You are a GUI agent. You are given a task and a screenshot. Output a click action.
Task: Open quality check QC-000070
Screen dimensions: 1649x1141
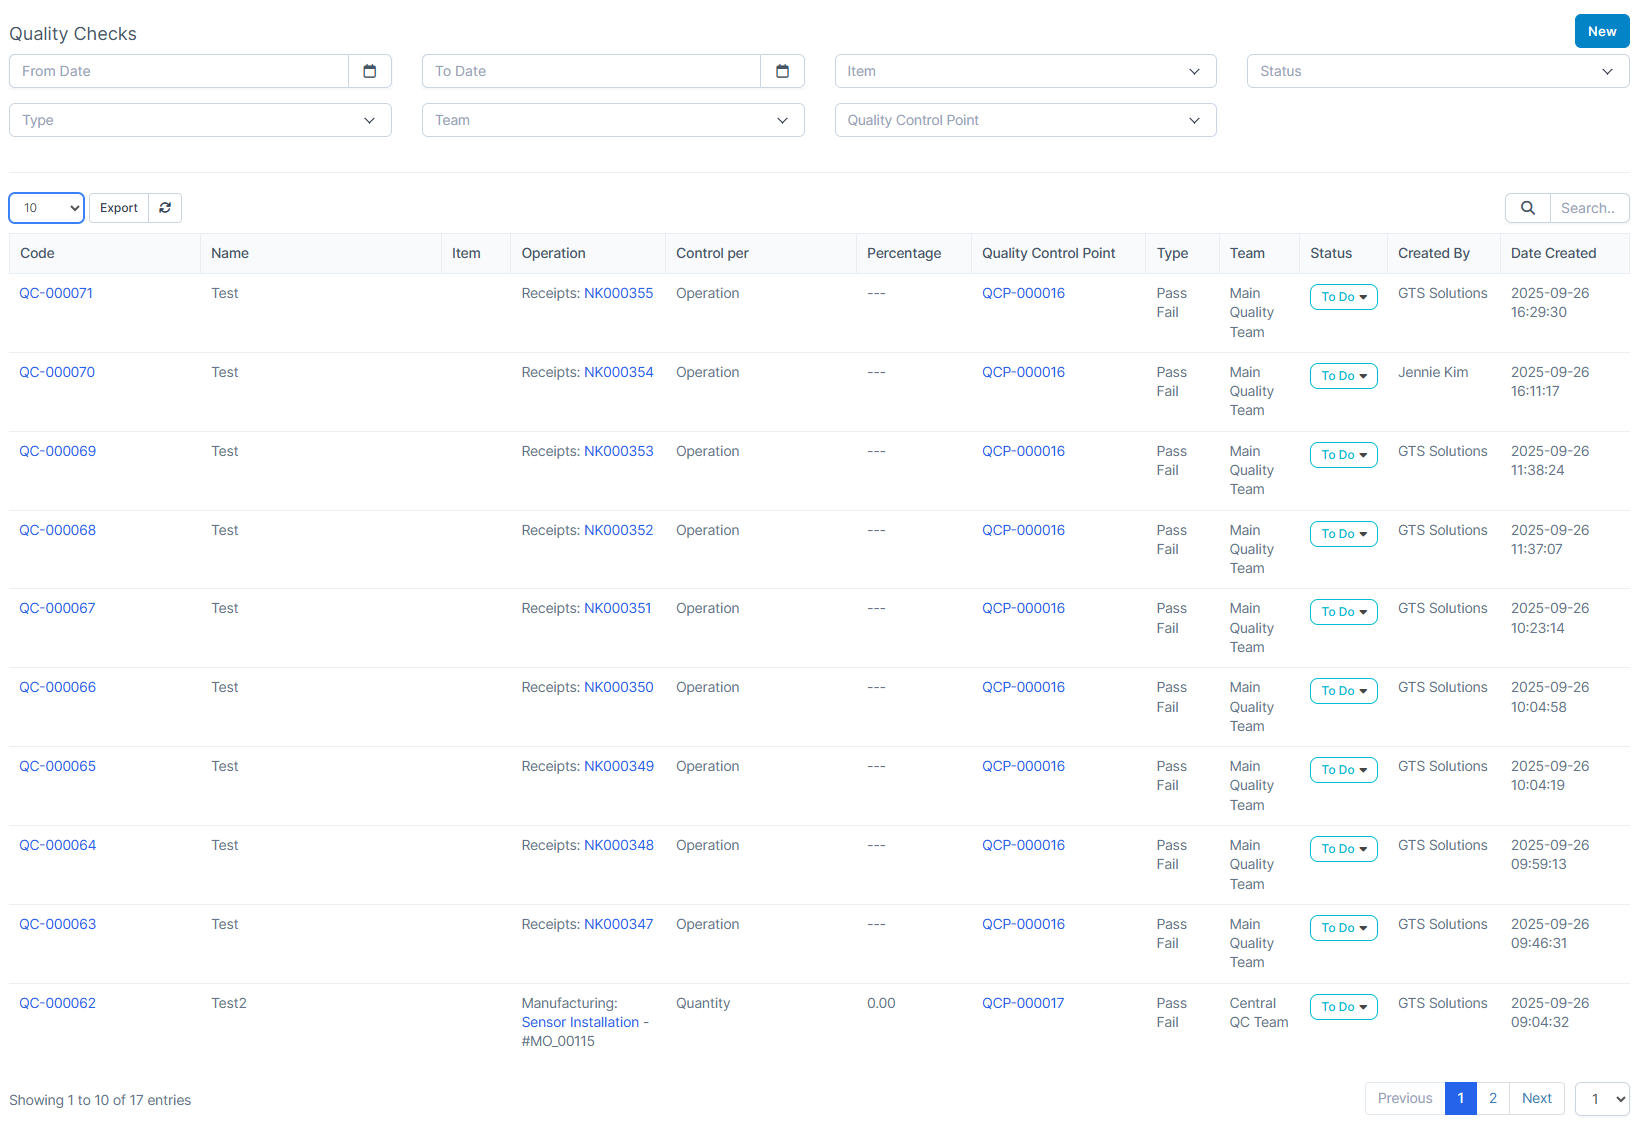click(x=57, y=372)
